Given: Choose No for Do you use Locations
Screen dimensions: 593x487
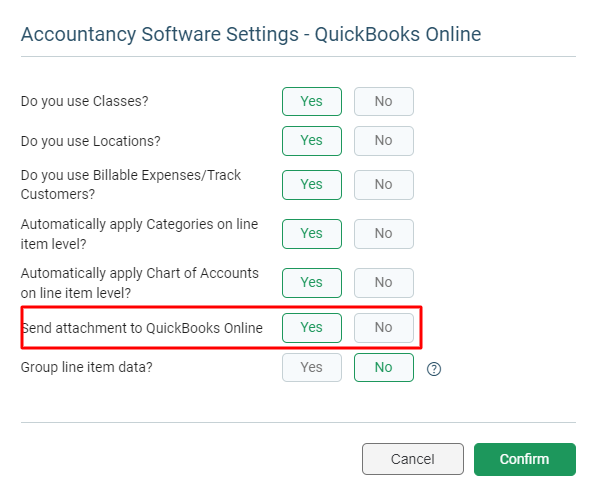Looking at the screenshot, I should [x=383, y=141].
